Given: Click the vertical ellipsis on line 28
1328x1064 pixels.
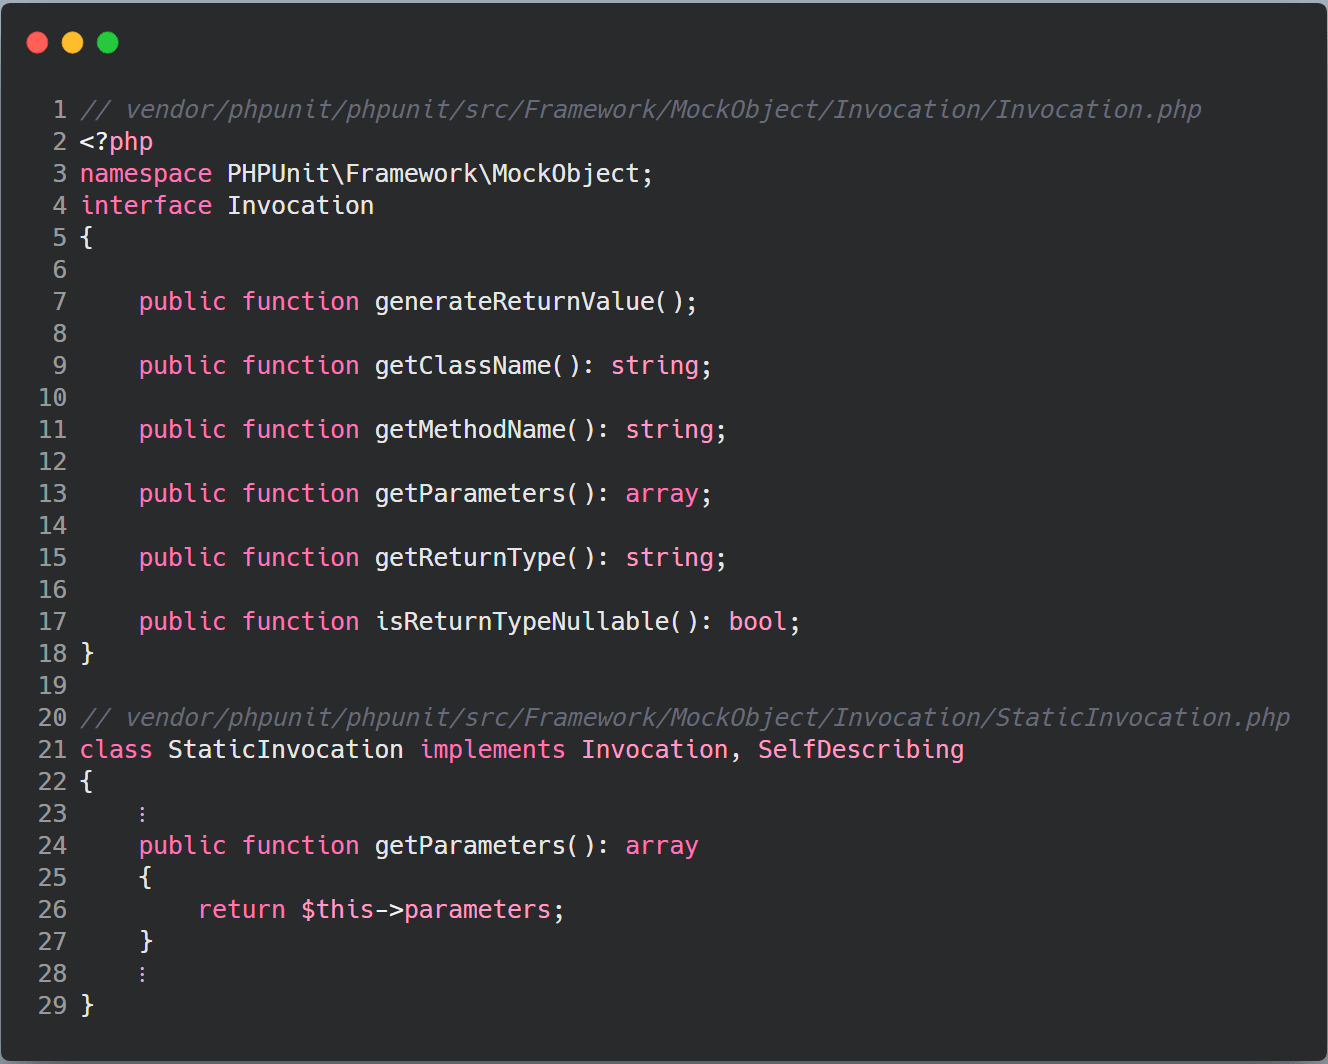Looking at the screenshot, I should click(143, 974).
